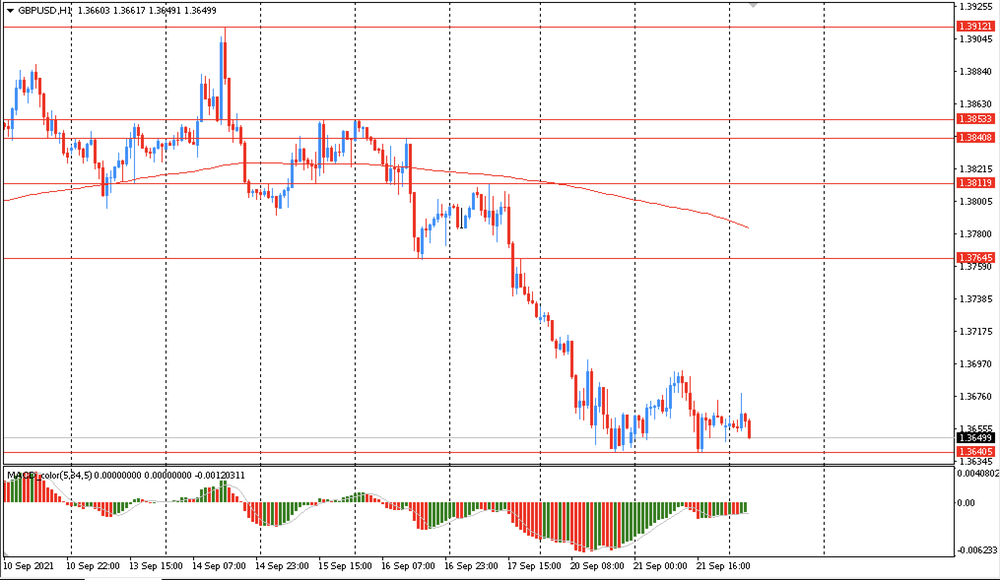Select the 17 Sep 15:00 time label
1000x580 pixels.
click(x=534, y=566)
